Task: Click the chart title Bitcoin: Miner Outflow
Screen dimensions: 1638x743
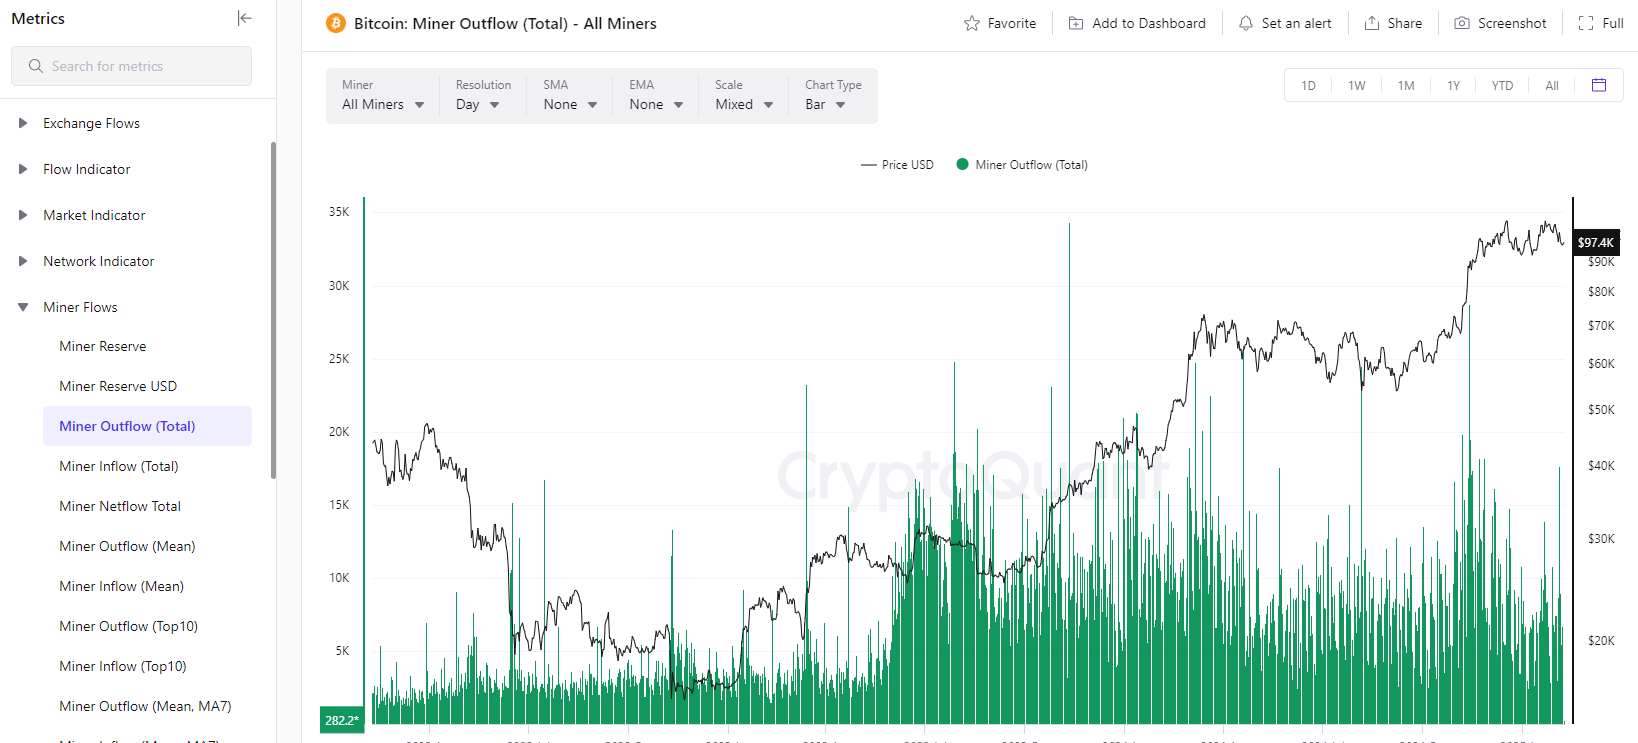Action: (x=505, y=23)
